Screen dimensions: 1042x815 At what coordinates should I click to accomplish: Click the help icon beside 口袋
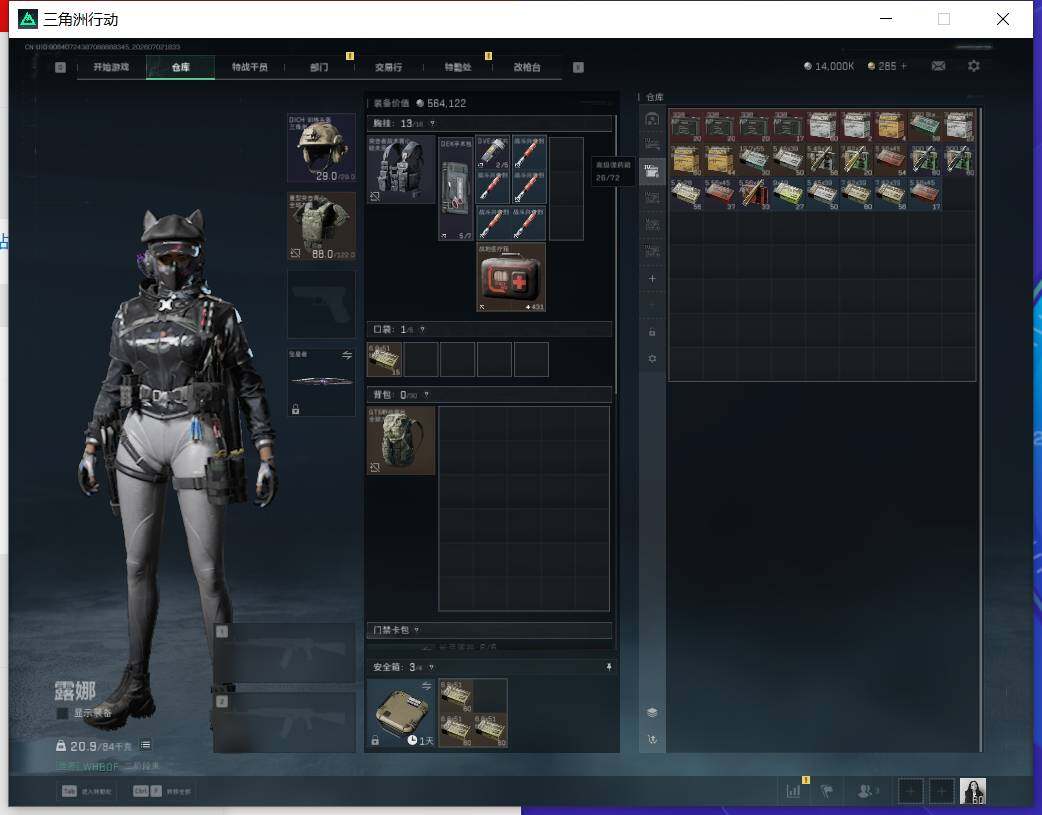[x=422, y=330]
